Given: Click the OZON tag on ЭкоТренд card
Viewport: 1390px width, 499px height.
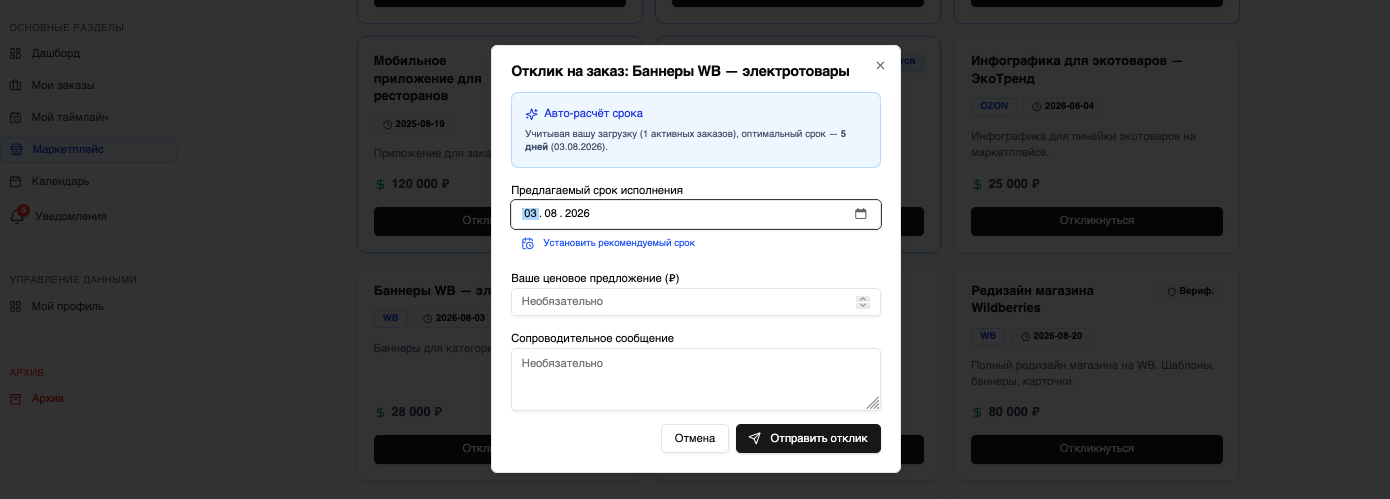Looking at the screenshot, I should pyautogui.click(x=993, y=106).
